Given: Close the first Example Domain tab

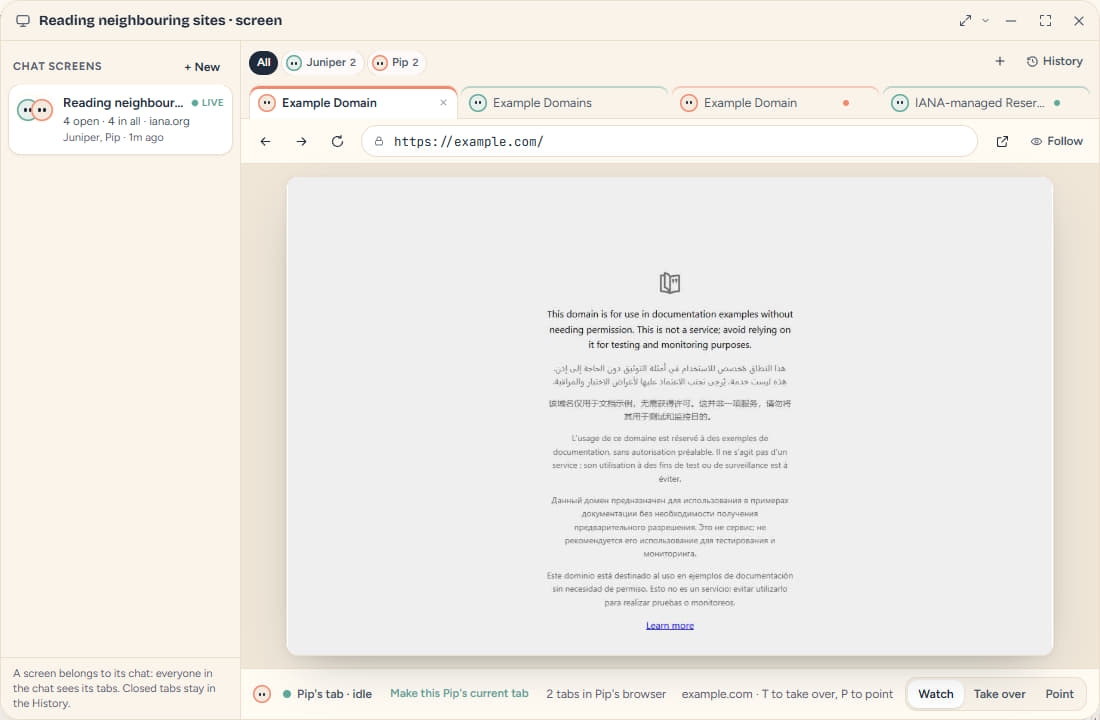Looking at the screenshot, I should point(443,102).
